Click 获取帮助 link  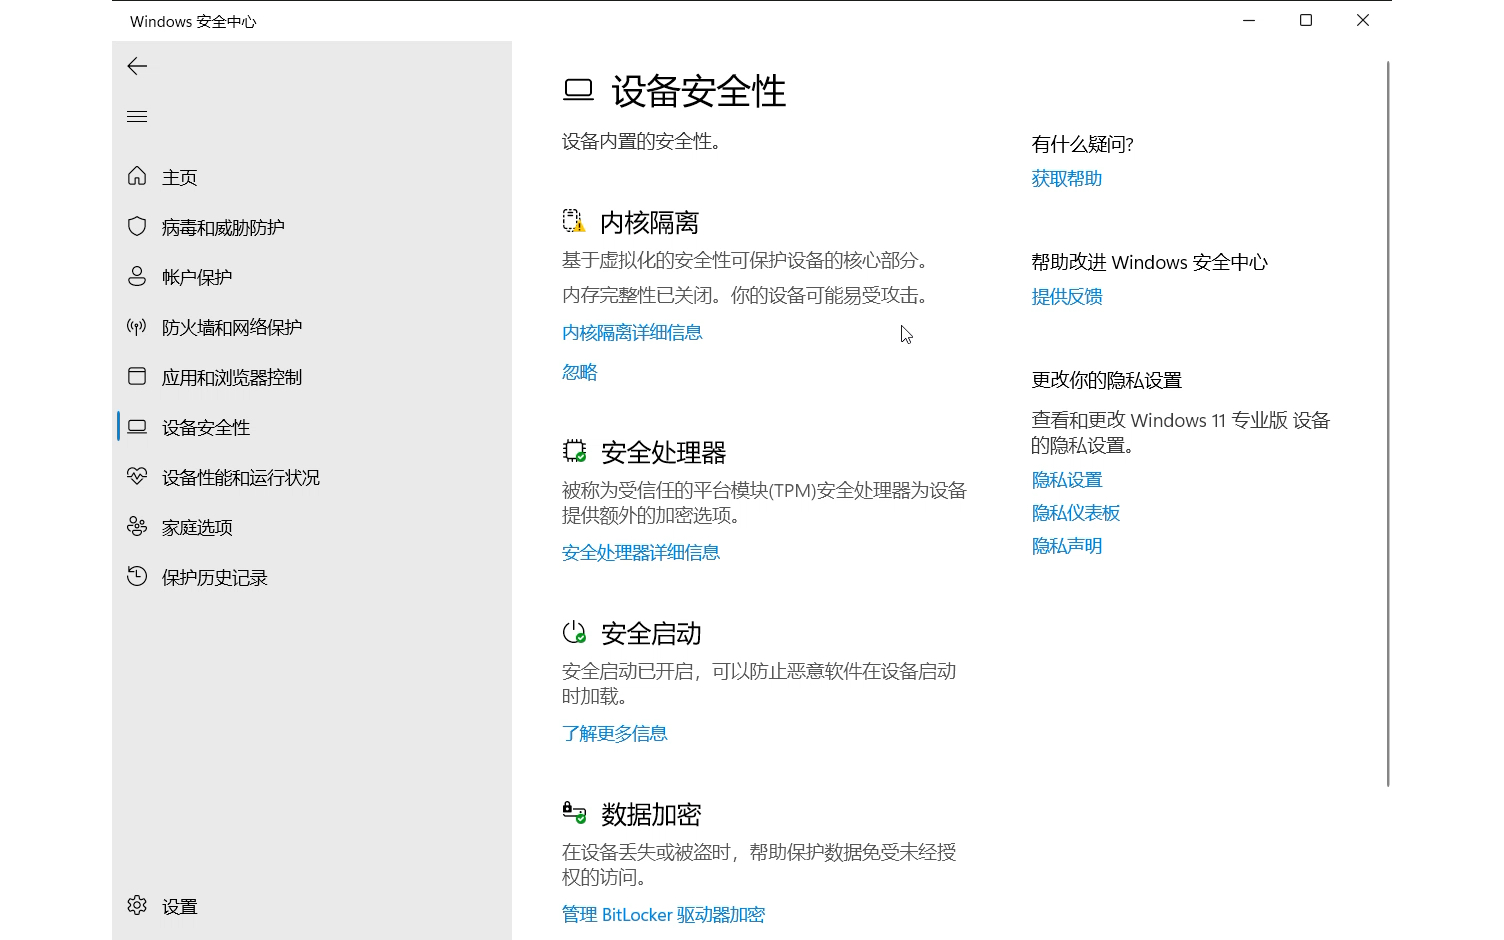pos(1067,178)
